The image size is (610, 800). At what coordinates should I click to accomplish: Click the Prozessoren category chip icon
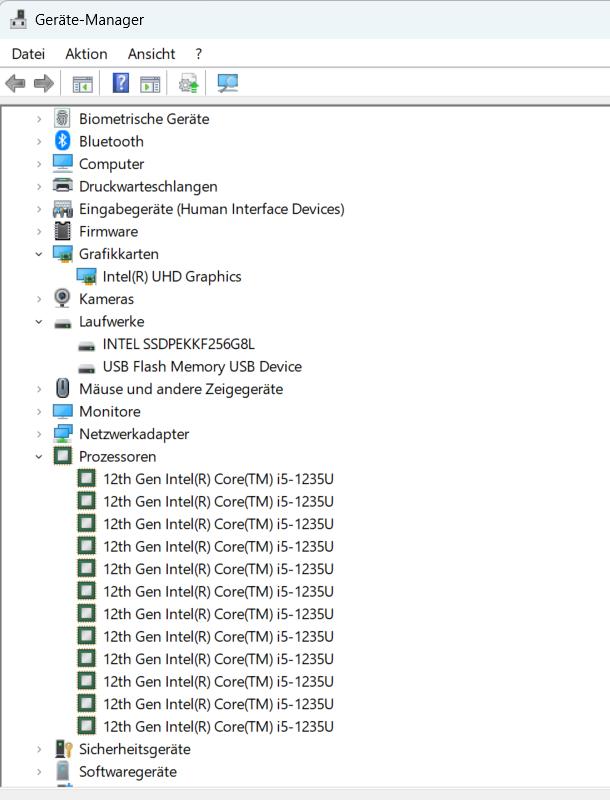(62, 456)
